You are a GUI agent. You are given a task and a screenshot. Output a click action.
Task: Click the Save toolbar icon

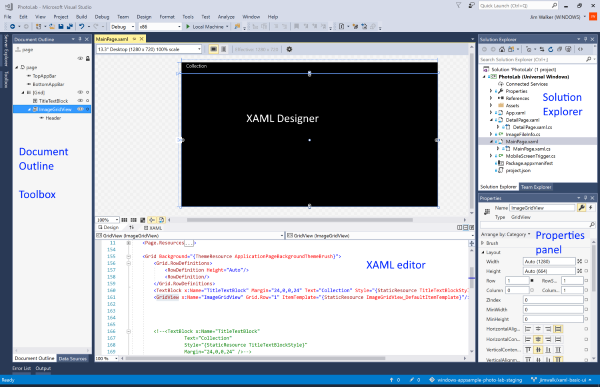coord(61,26)
